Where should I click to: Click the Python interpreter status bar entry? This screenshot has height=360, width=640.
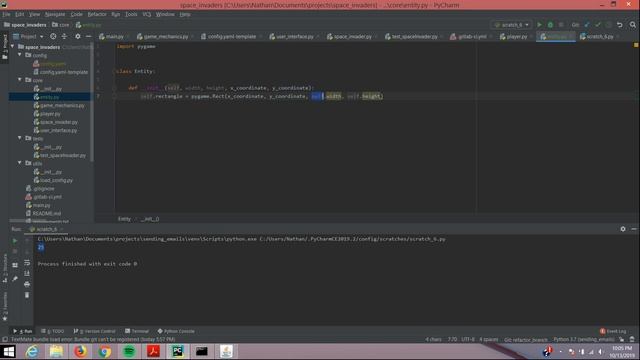point(584,340)
